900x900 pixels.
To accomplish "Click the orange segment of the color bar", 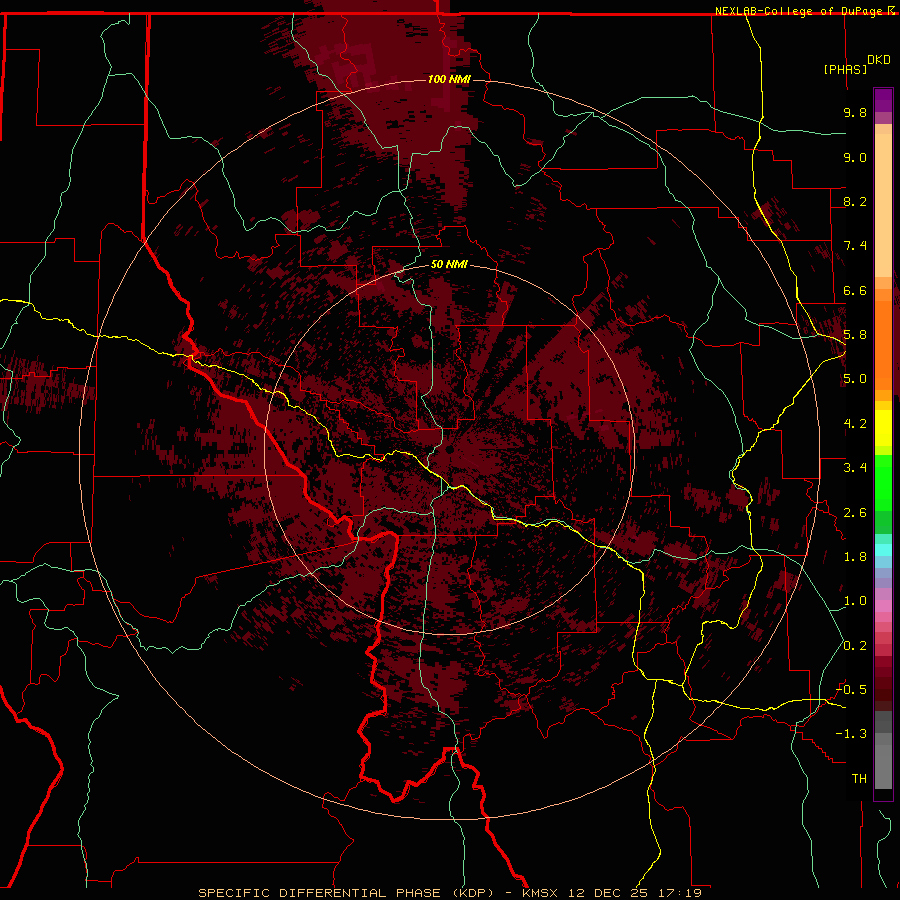I will coord(883,346).
